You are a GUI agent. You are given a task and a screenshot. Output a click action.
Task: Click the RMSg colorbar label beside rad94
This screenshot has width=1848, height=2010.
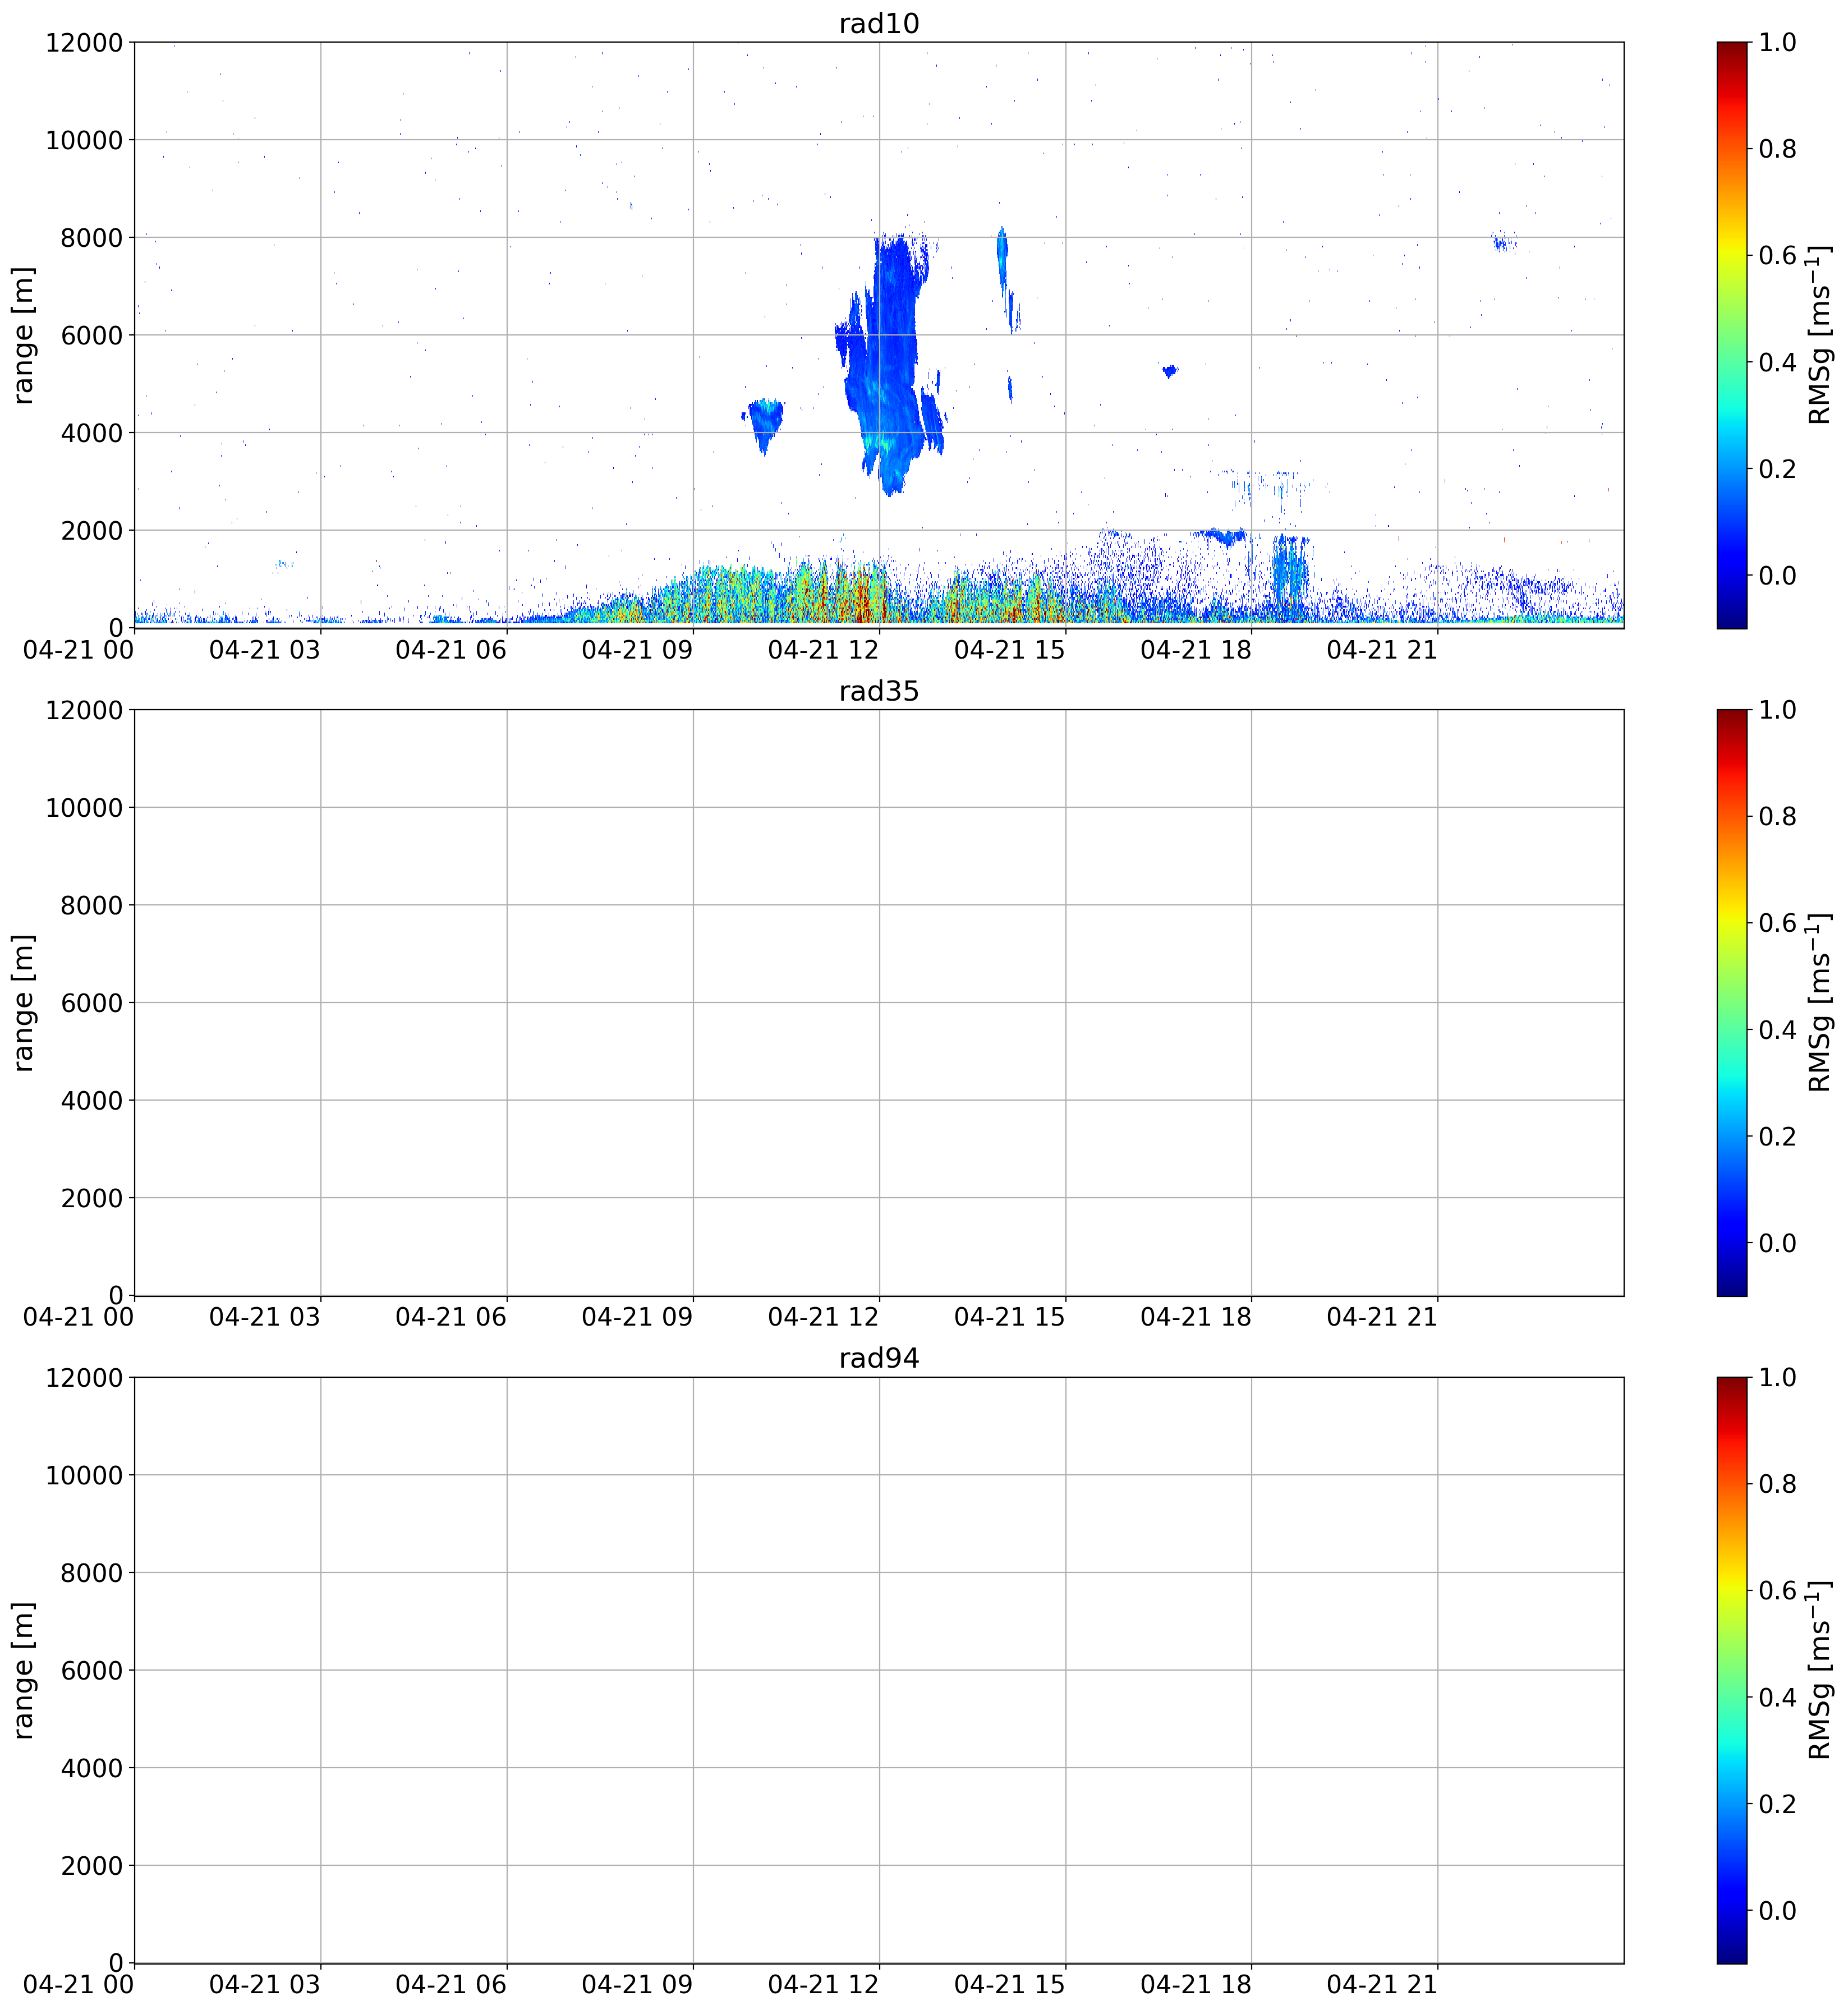(x=1820, y=1670)
